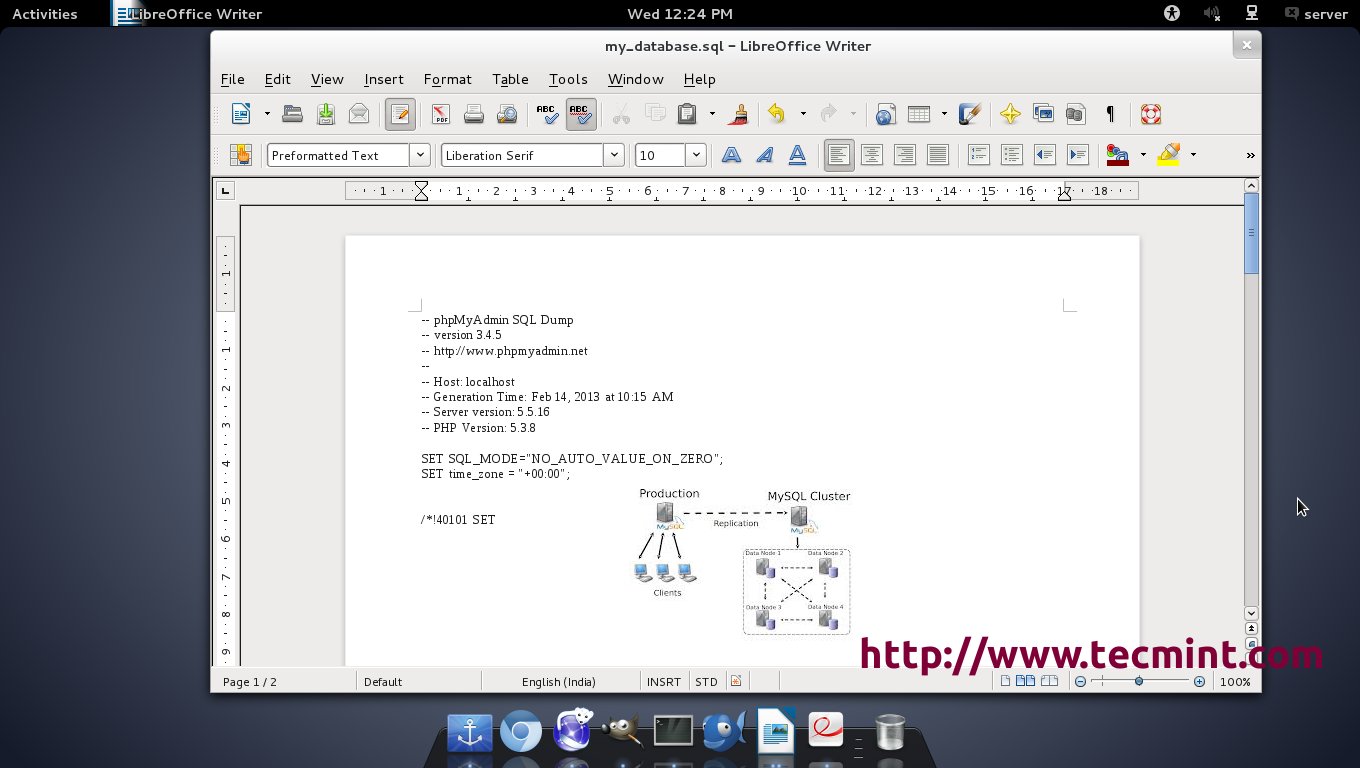Open a file with the Open folder icon
The width and height of the screenshot is (1360, 768).
pos(292,114)
